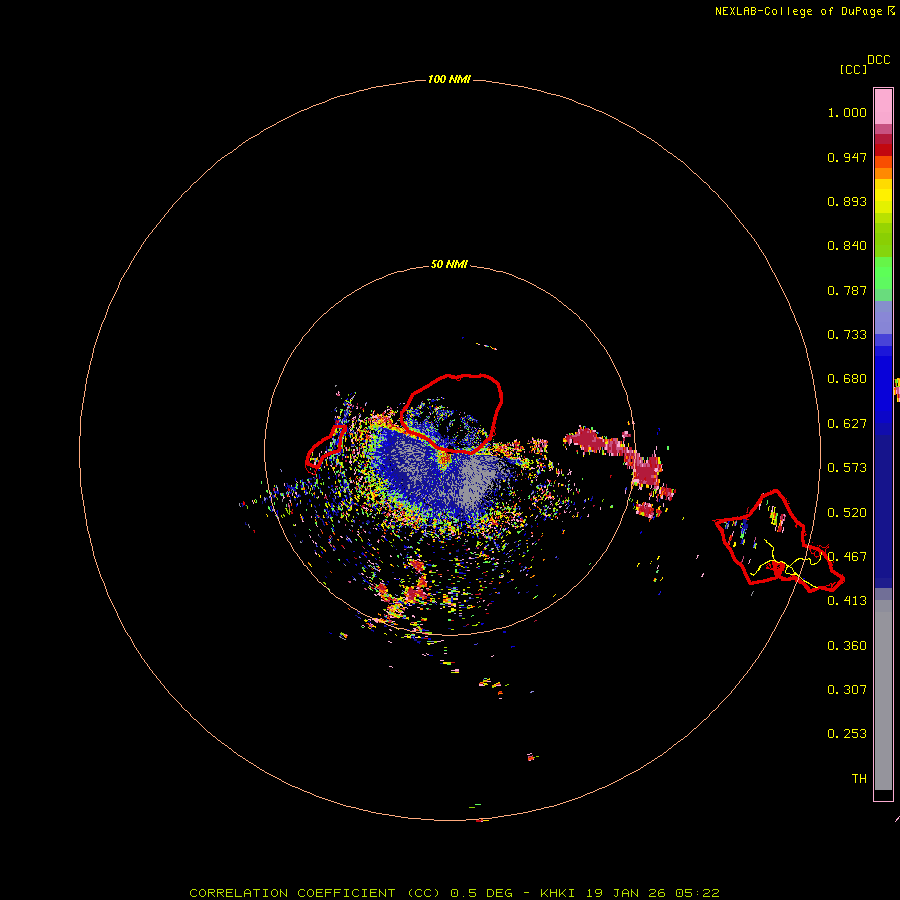Image resolution: width=900 pixels, height=900 pixels.
Task: Click the 1.000 value on the color scale
Action: coord(847,112)
